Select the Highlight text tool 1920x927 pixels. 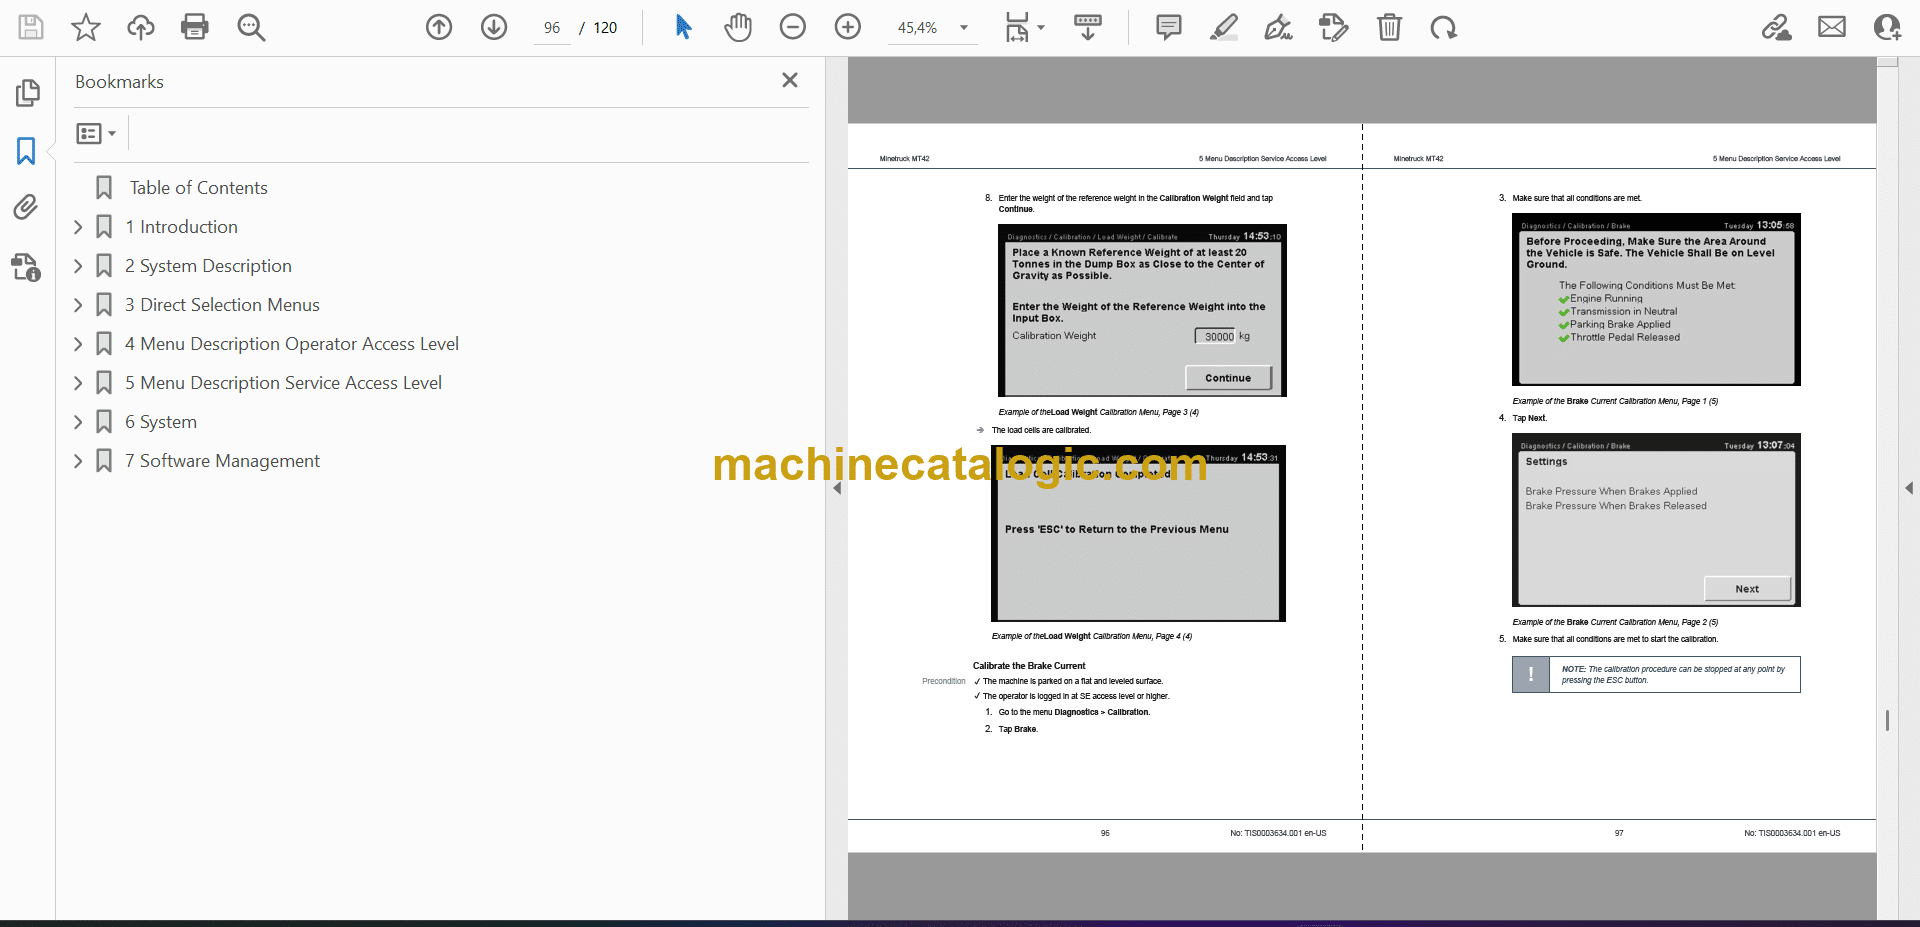click(x=1223, y=27)
